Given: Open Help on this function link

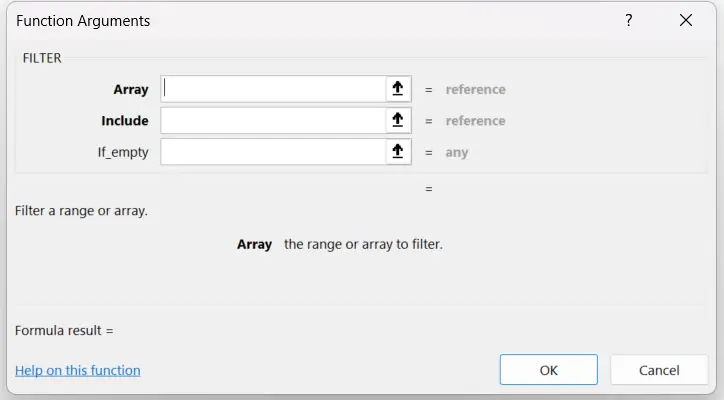Looking at the screenshot, I should point(78,370).
